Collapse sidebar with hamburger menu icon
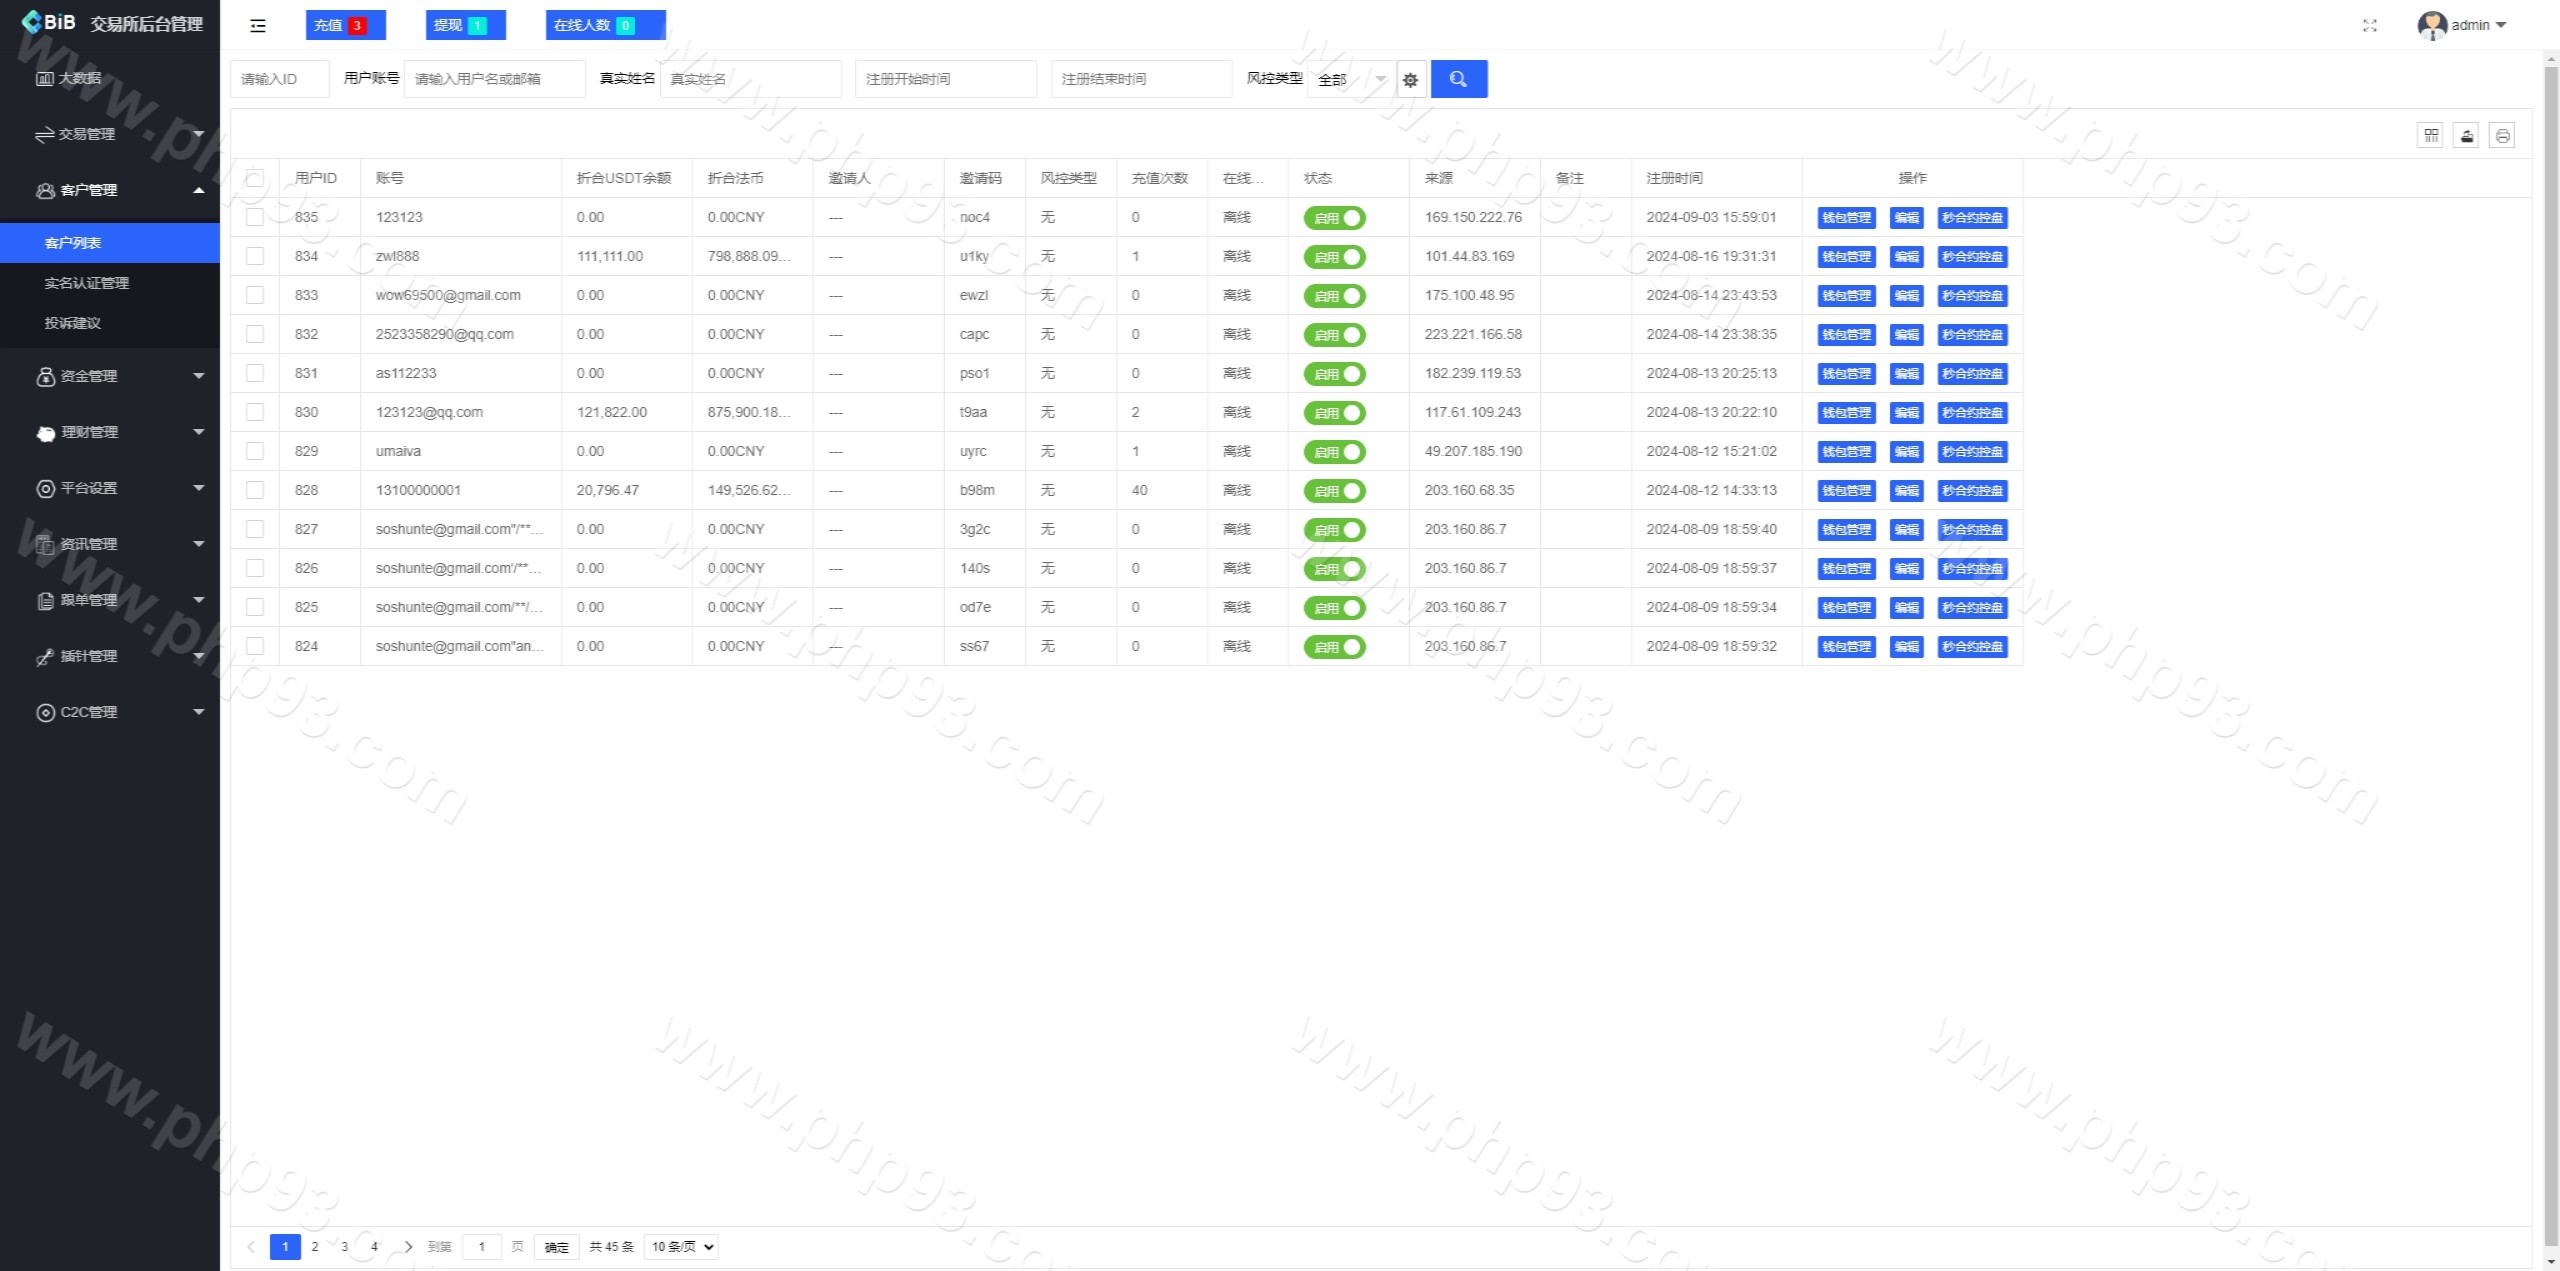 pos(258,26)
